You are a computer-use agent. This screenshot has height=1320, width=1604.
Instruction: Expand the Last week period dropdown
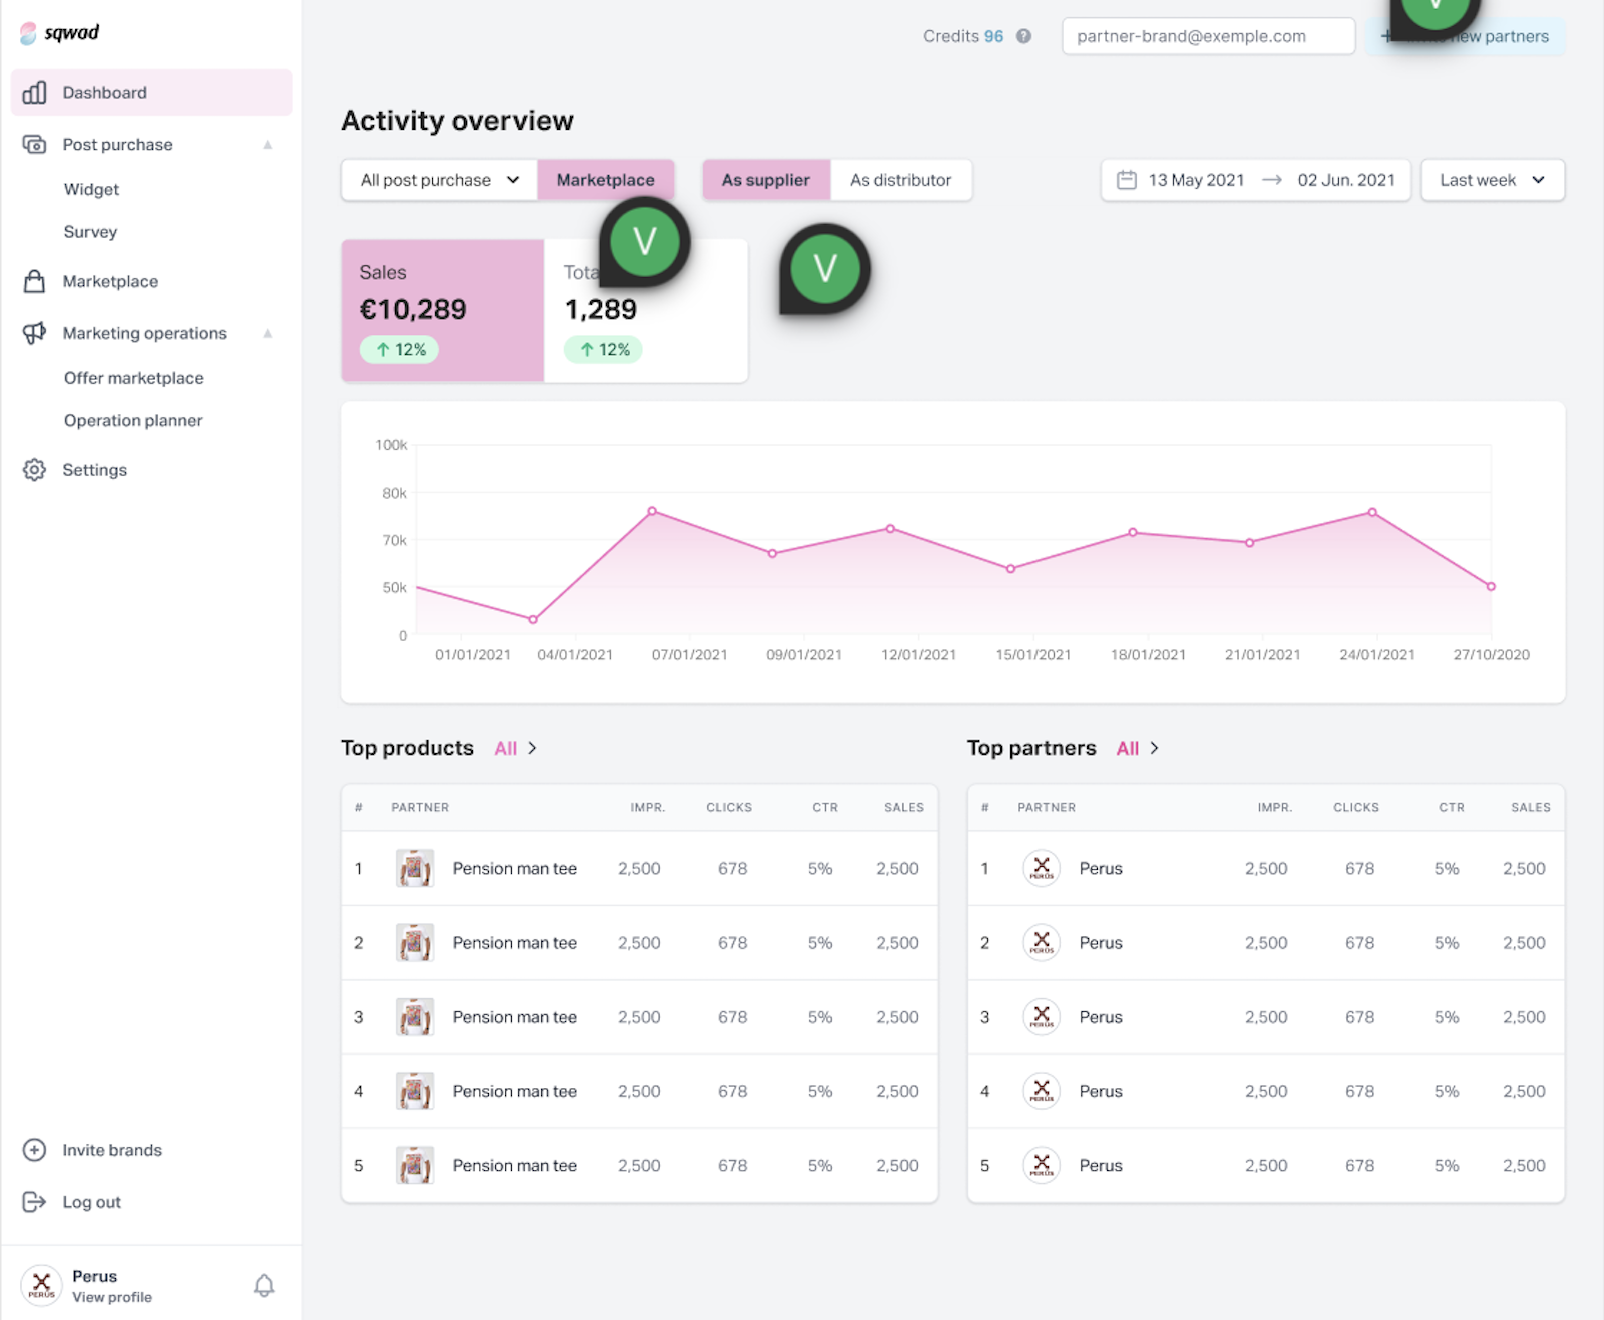[x=1491, y=180]
